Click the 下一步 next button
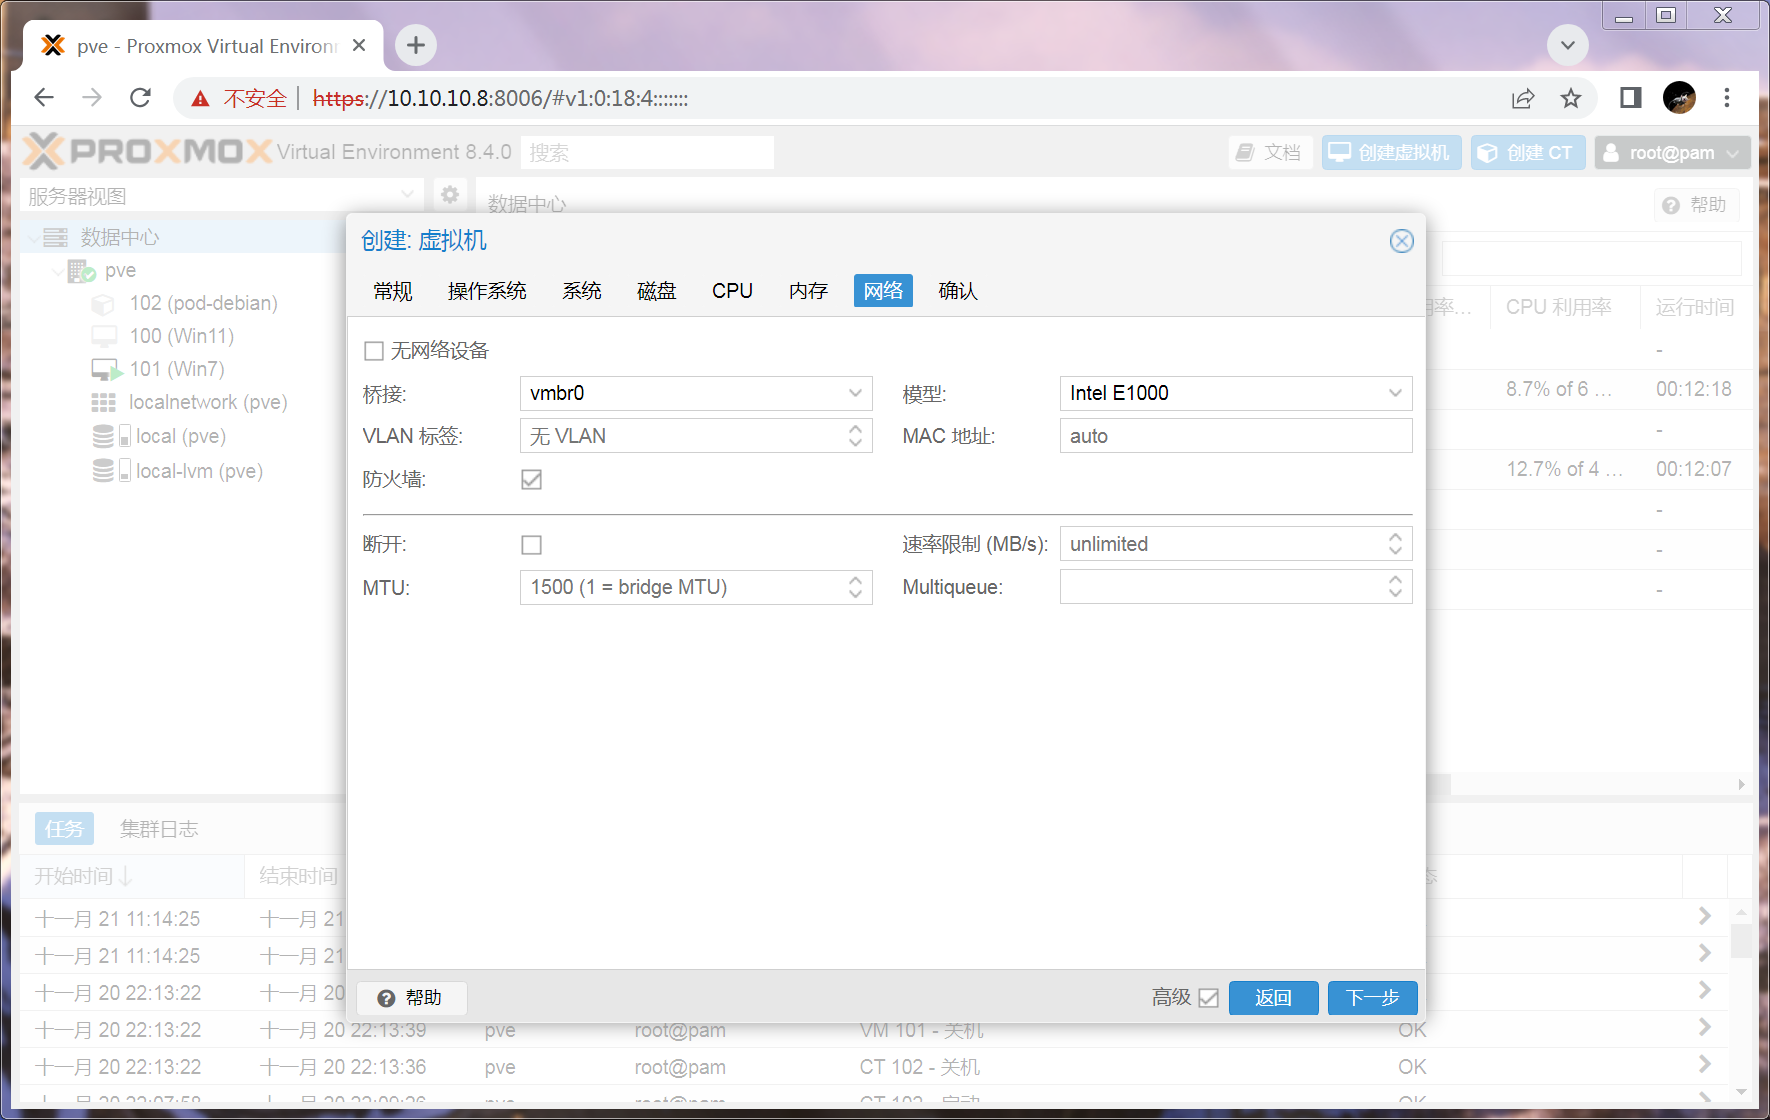Screen dimensions: 1770x1120 [x=1371, y=998]
